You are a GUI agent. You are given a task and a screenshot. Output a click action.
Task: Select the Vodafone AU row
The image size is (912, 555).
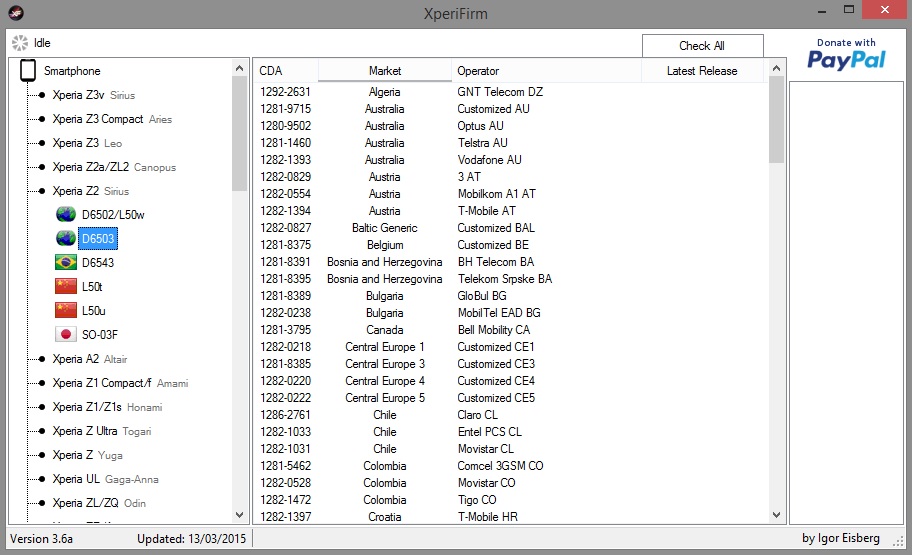pyautogui.click(x=511, y=160)
